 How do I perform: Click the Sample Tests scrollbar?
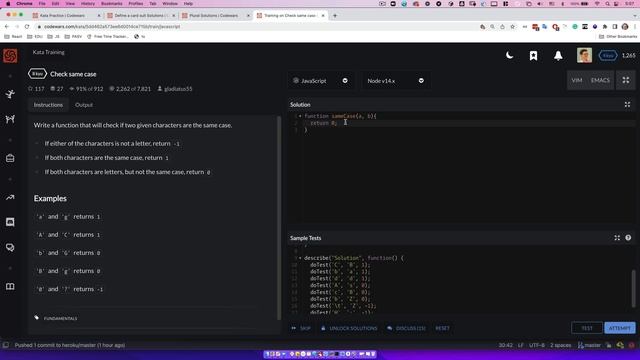click(x=633, y=288)
